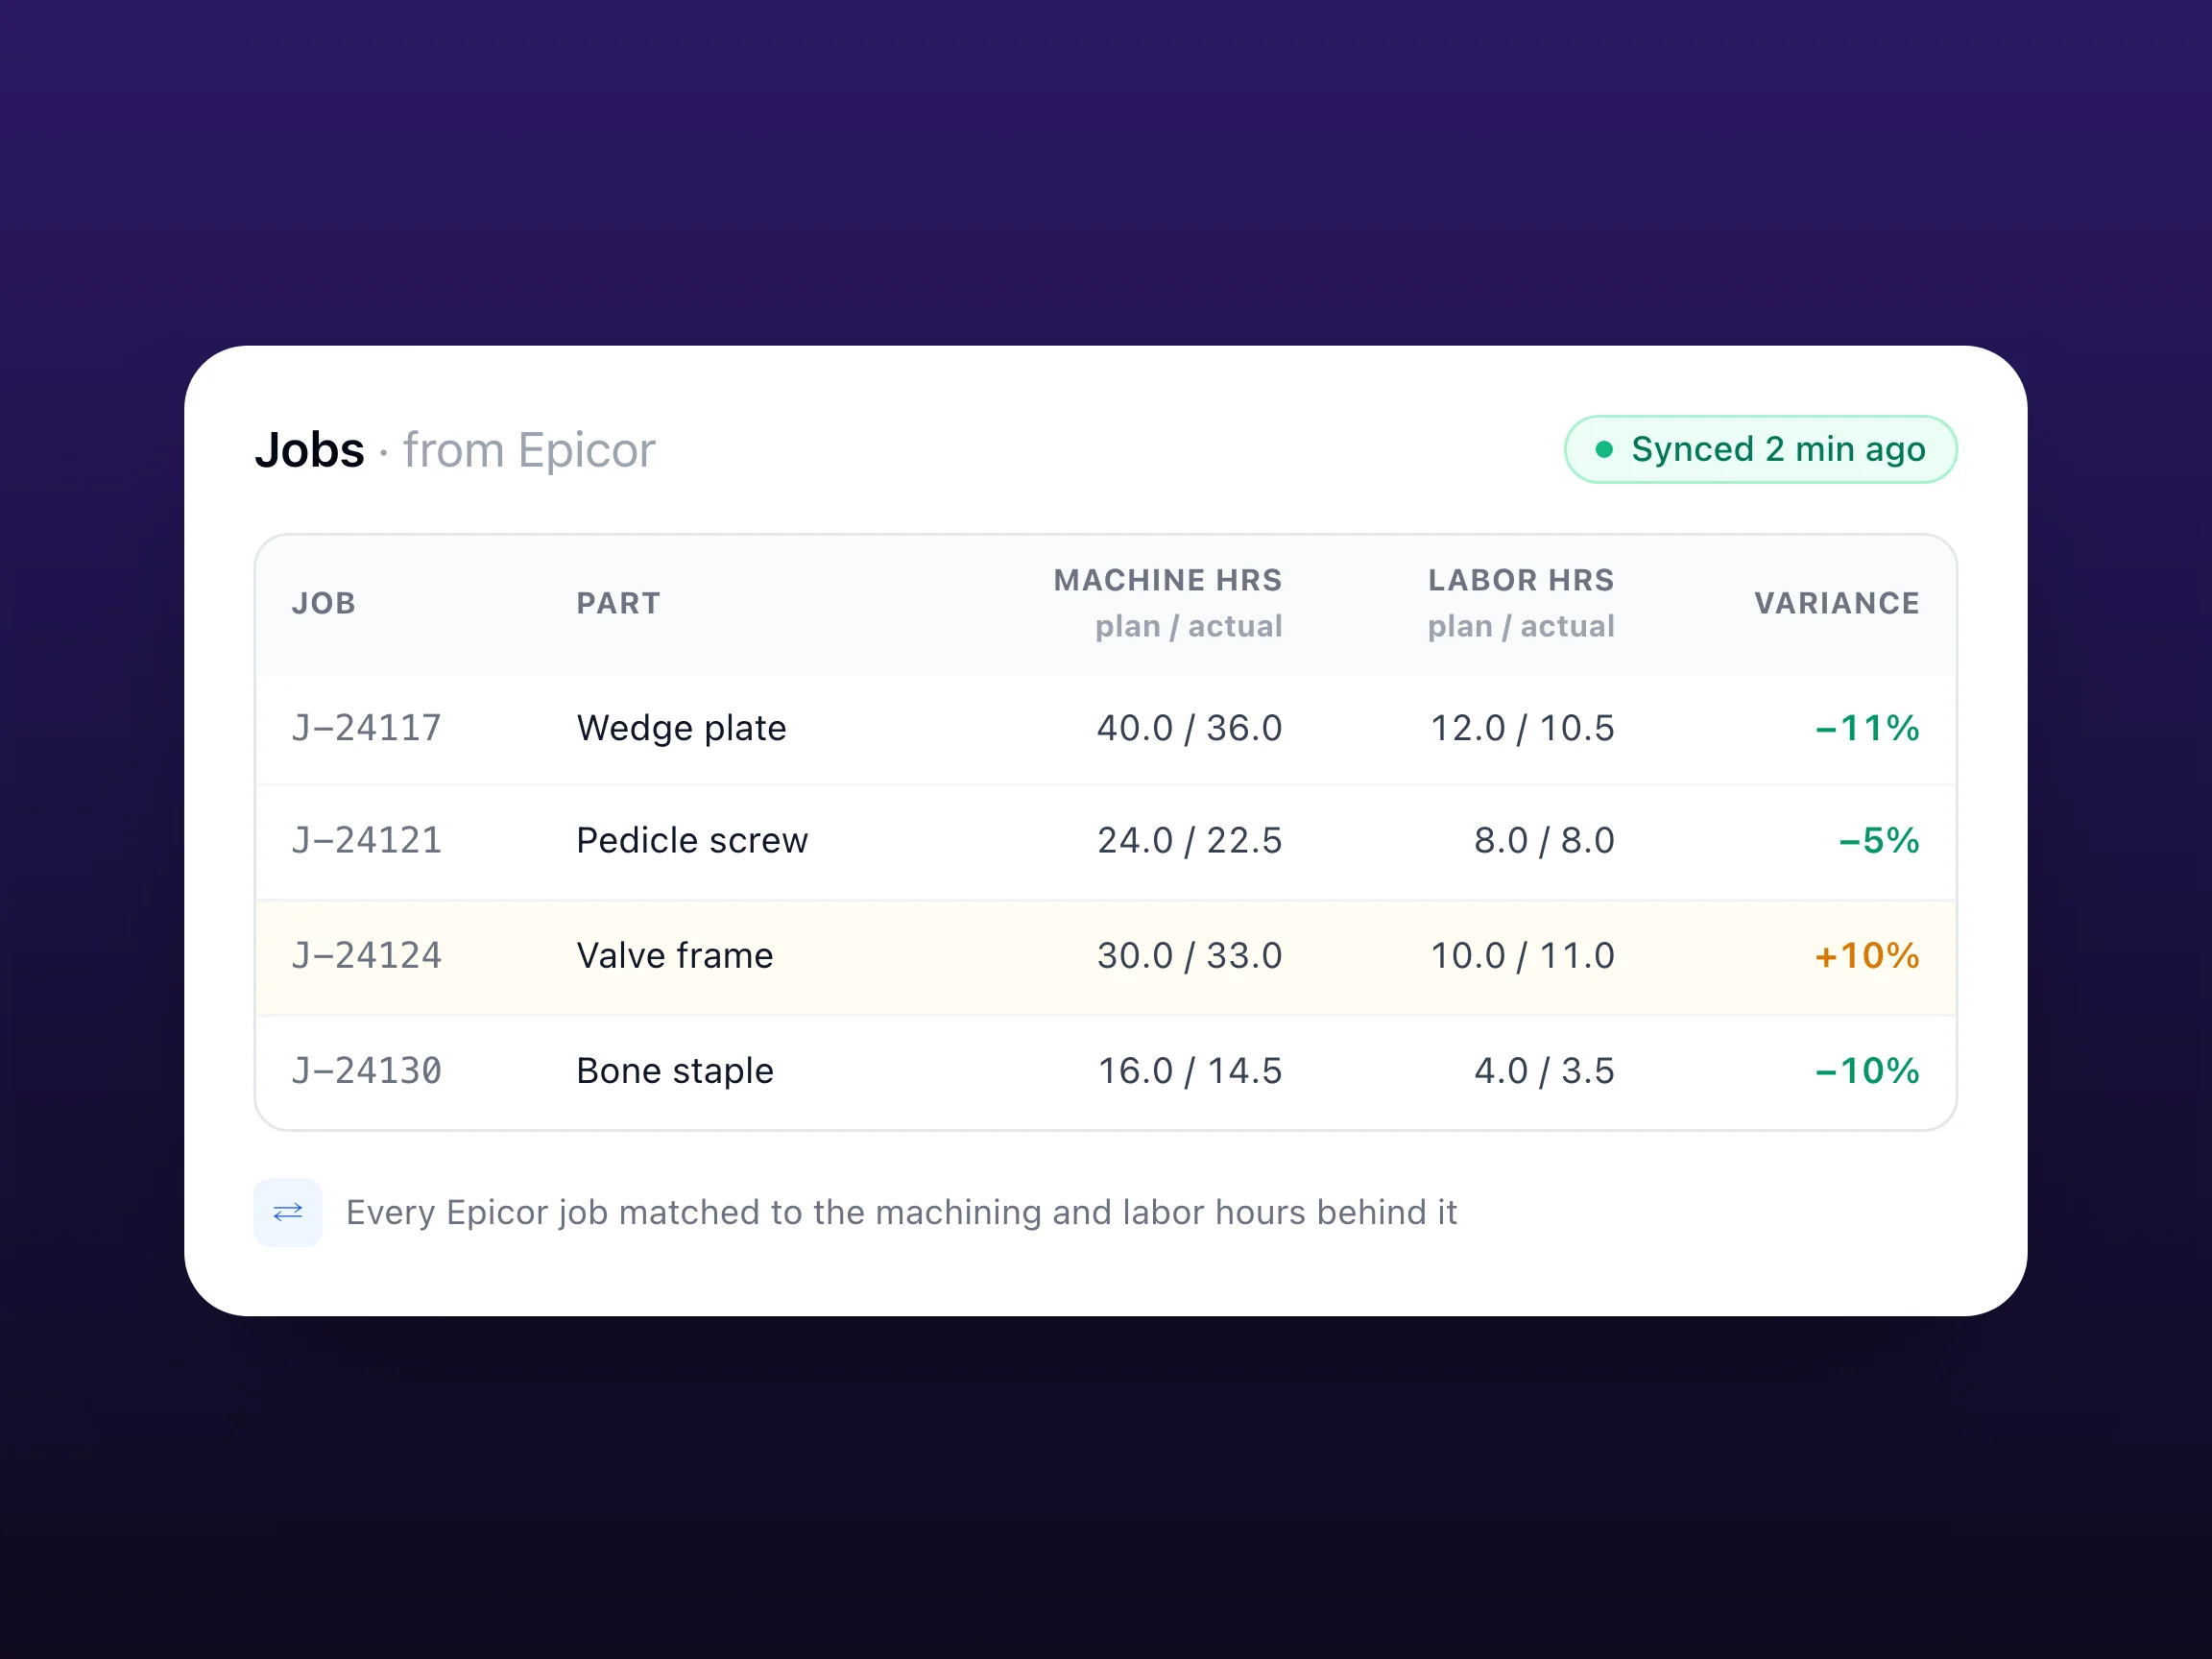Select the Pedicle screw part
Viewport: 2212px width, 1659px height.
pyautogui.click(x=692, y=841)
